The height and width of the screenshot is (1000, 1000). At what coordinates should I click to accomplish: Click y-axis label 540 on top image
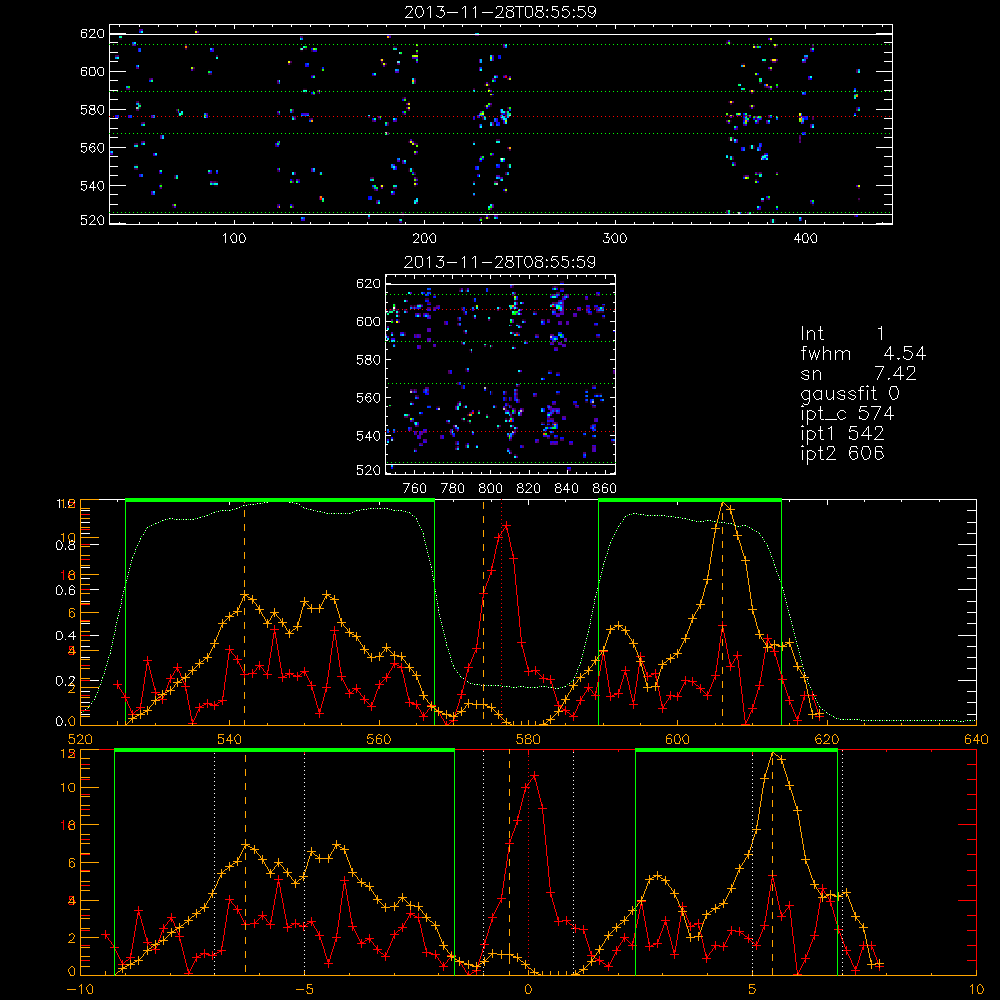[x=92, y=186]
